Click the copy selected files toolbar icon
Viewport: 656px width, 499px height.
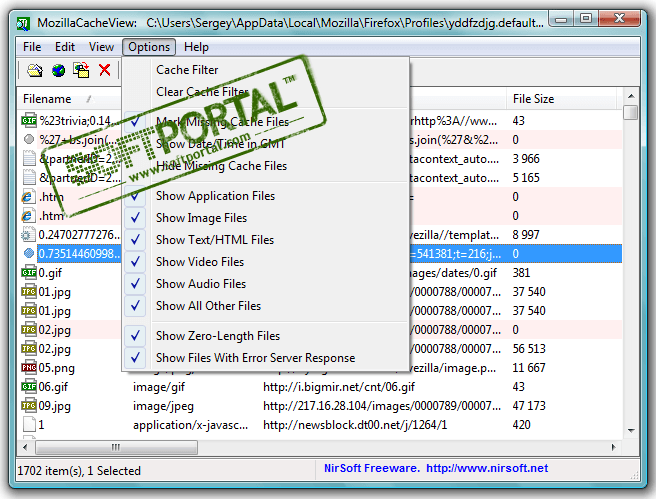coord(81,70)
